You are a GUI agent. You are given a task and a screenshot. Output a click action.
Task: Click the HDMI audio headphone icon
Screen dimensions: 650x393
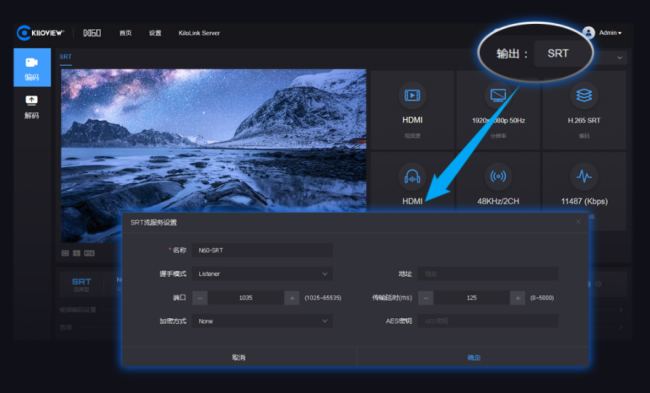pyautogui.click(x=412, y=177)
